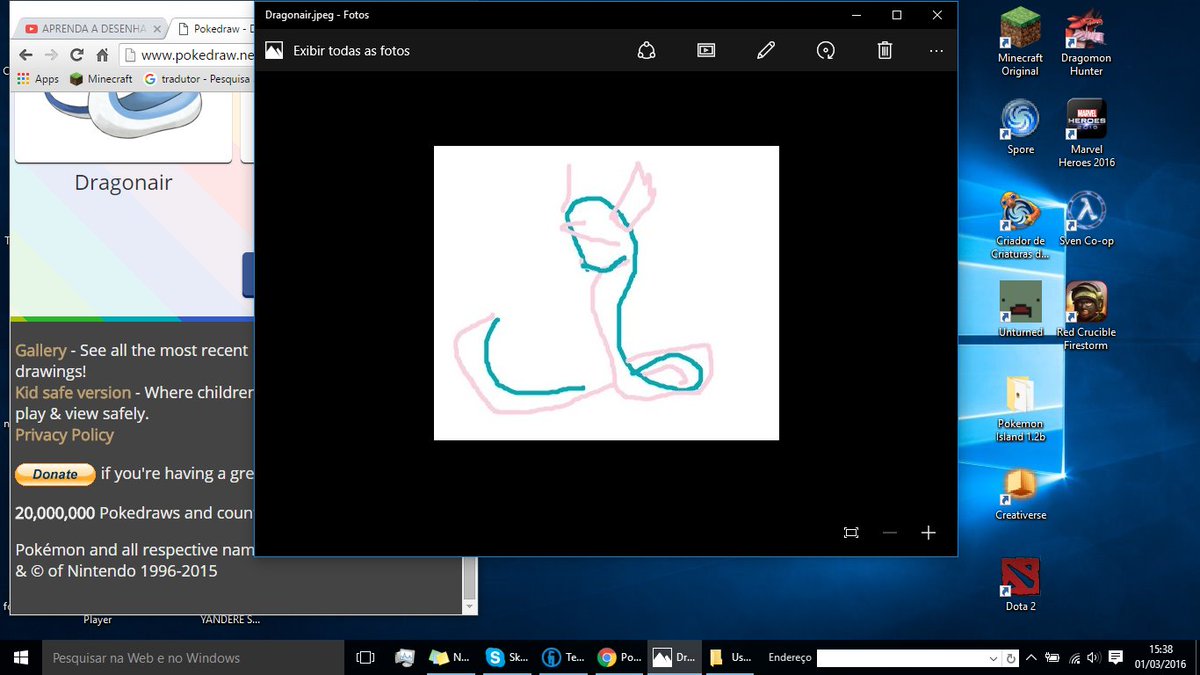Zoom out with the minus button
This screenshot has width=1200, height=675.
889,533
